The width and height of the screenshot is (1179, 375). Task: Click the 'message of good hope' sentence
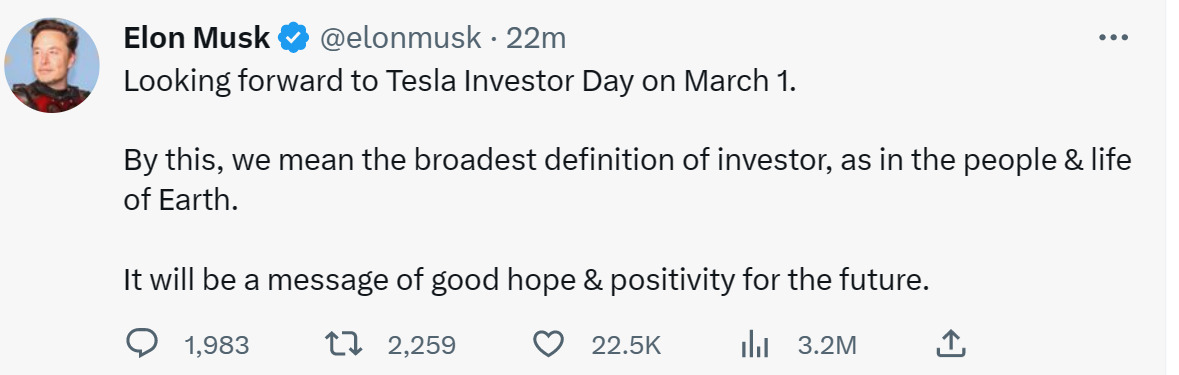point(527,280)
